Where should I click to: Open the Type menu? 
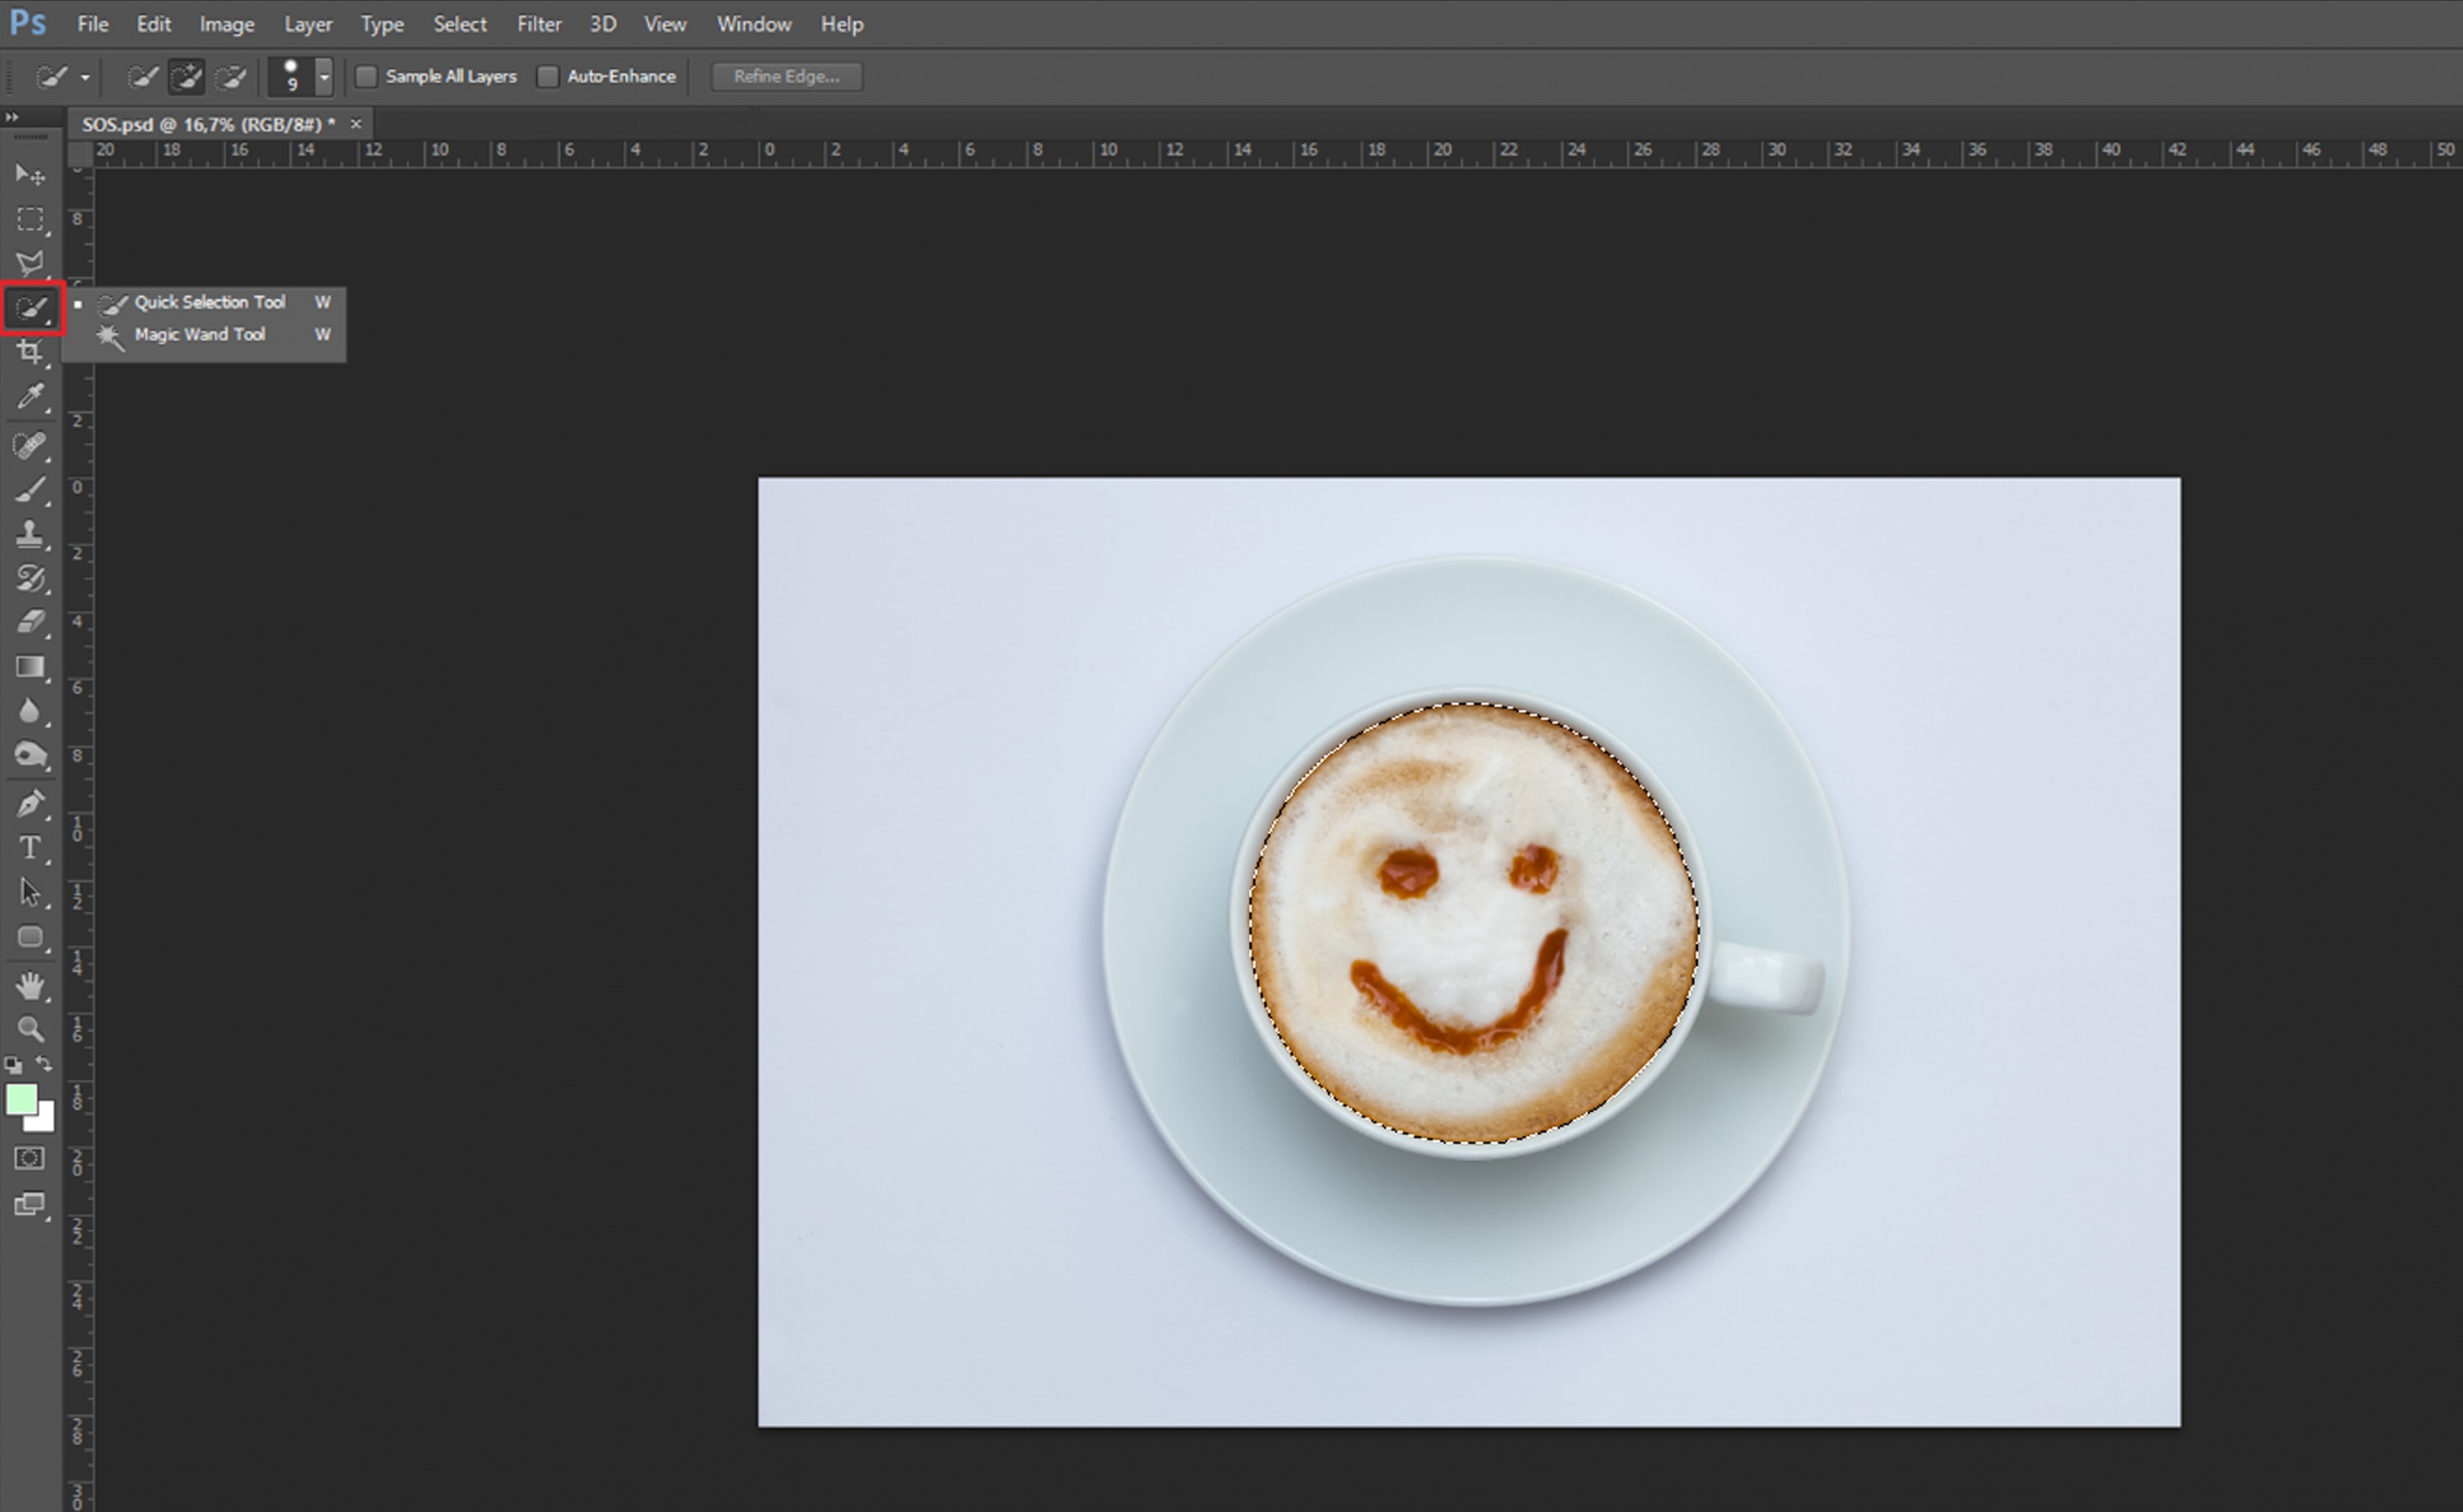click(382, 24)
